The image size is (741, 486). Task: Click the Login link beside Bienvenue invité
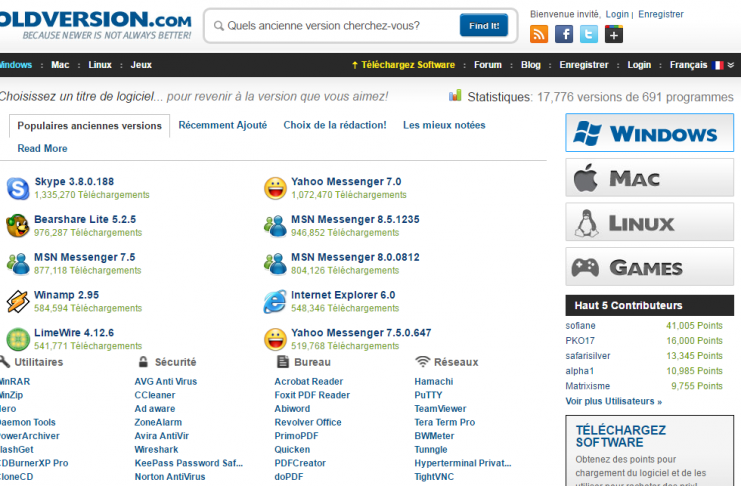(x=617, y=14)
